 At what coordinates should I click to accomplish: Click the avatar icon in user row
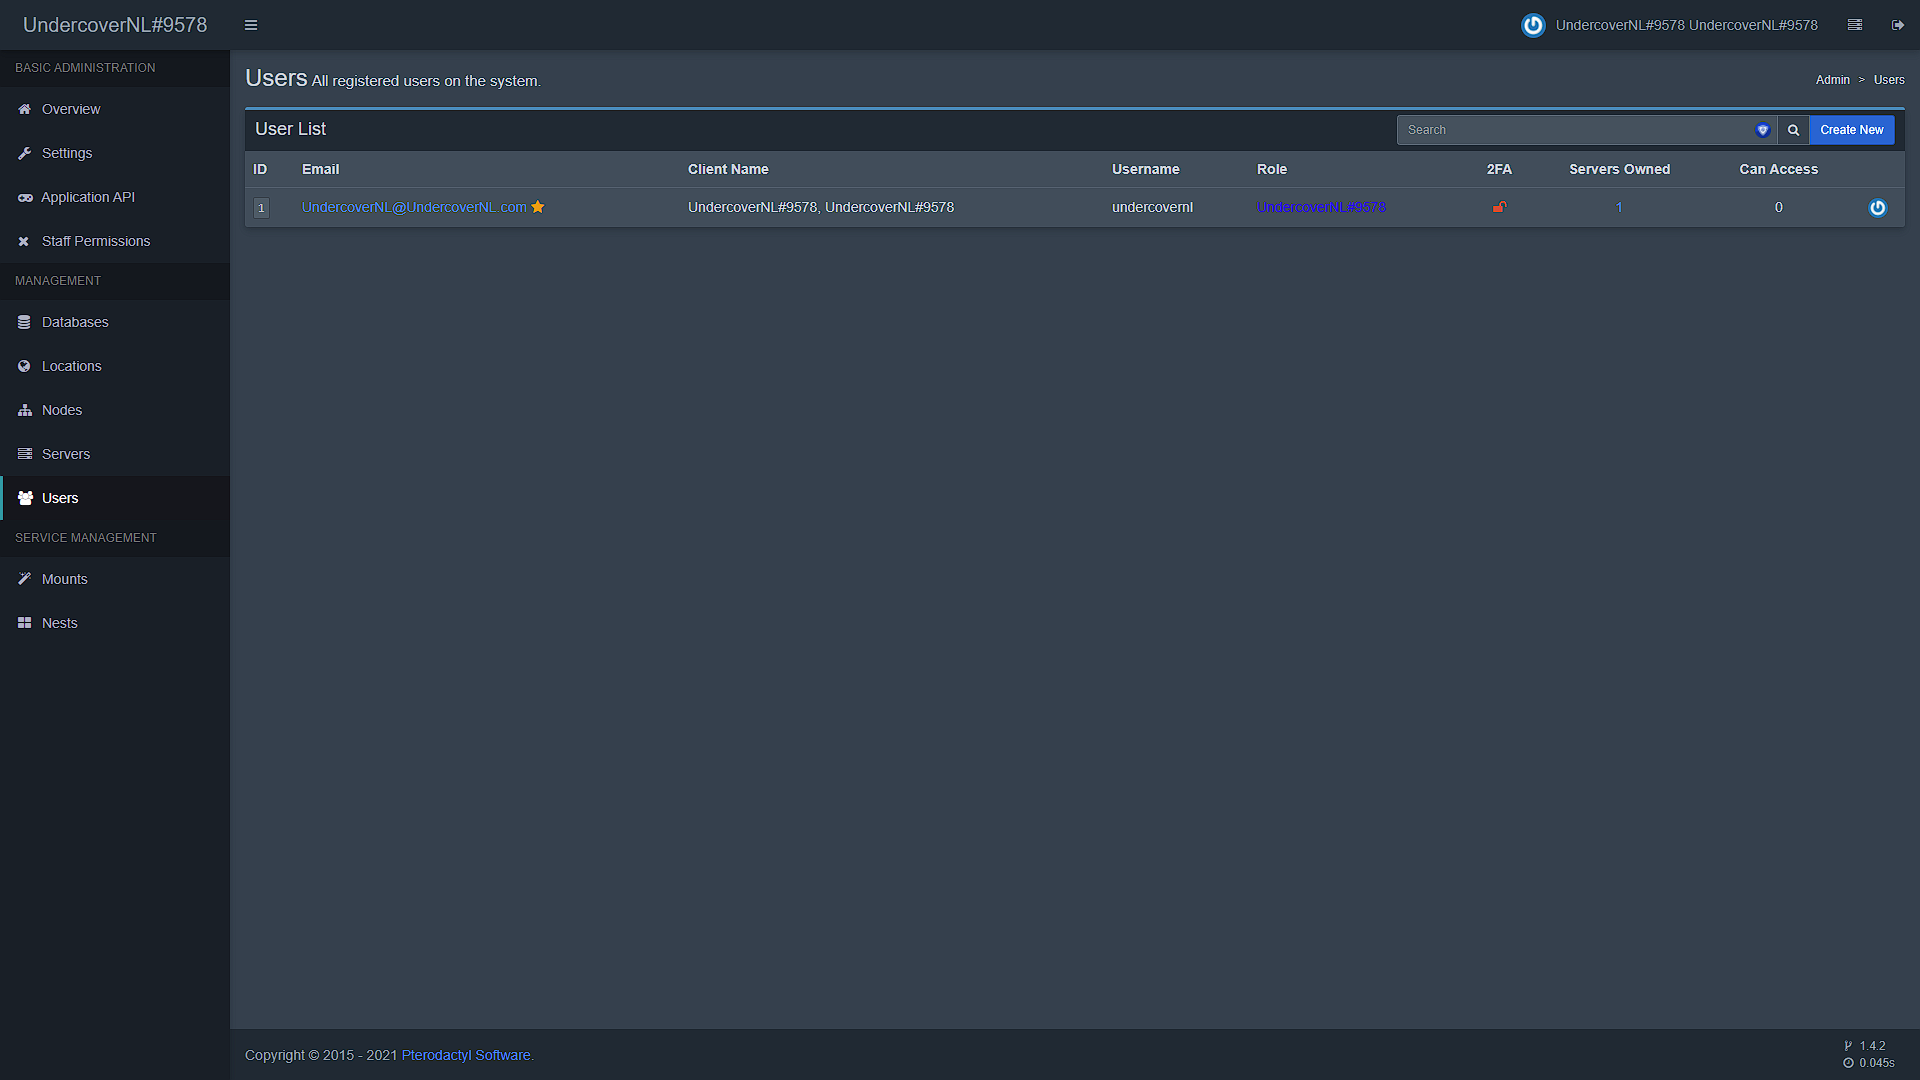pos(1878,208)
